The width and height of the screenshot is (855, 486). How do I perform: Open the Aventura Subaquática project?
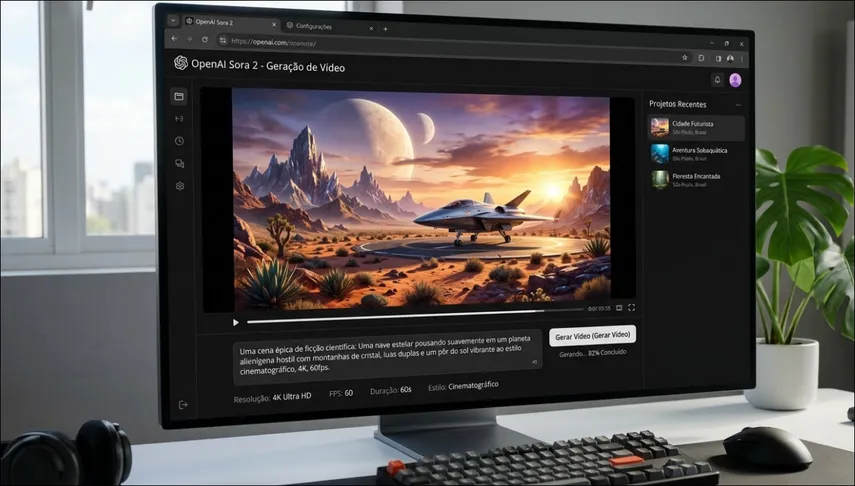696,154
